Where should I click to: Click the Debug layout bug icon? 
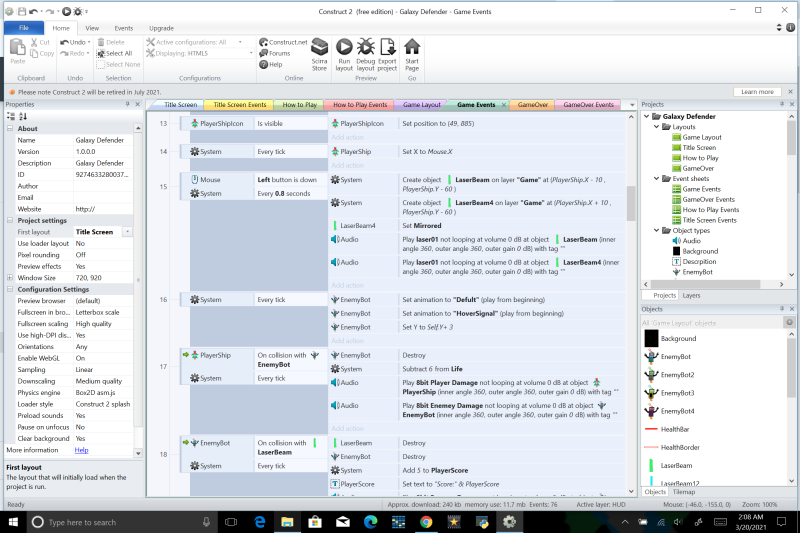(365, 47)
